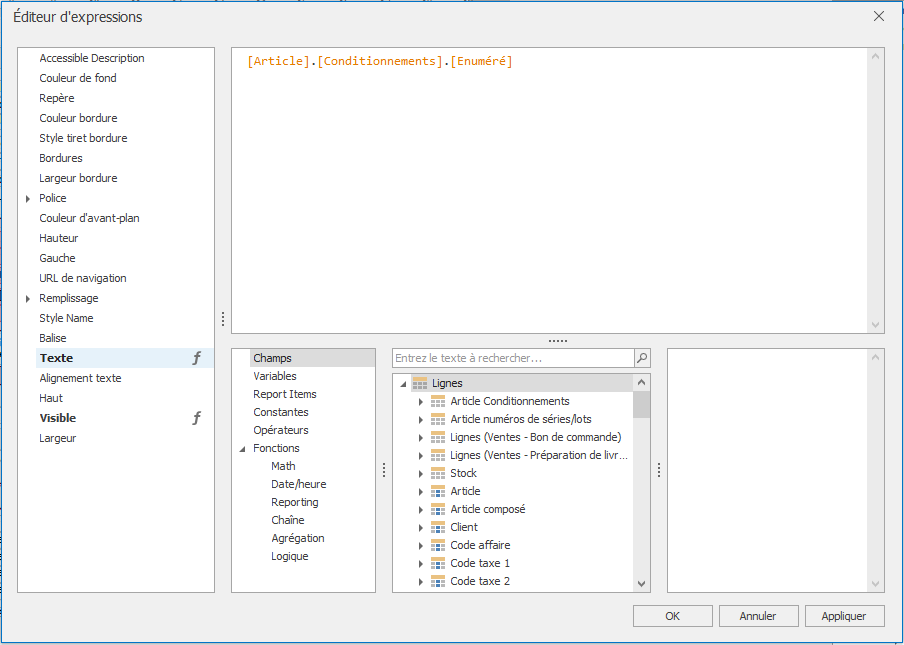The image size is (904, 645).
Task: Collapse the Lignes tree node
Action: [x=403, y=384]
